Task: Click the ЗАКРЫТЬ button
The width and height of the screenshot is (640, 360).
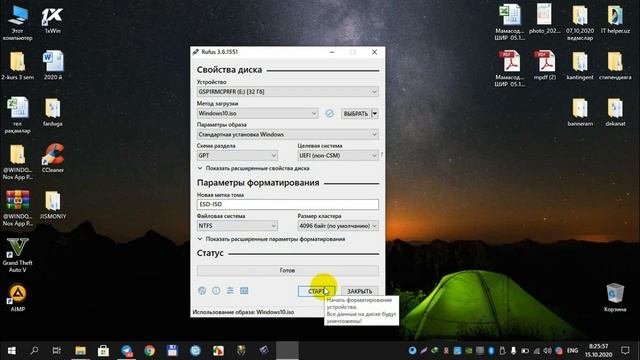Action: pos(360,291)
